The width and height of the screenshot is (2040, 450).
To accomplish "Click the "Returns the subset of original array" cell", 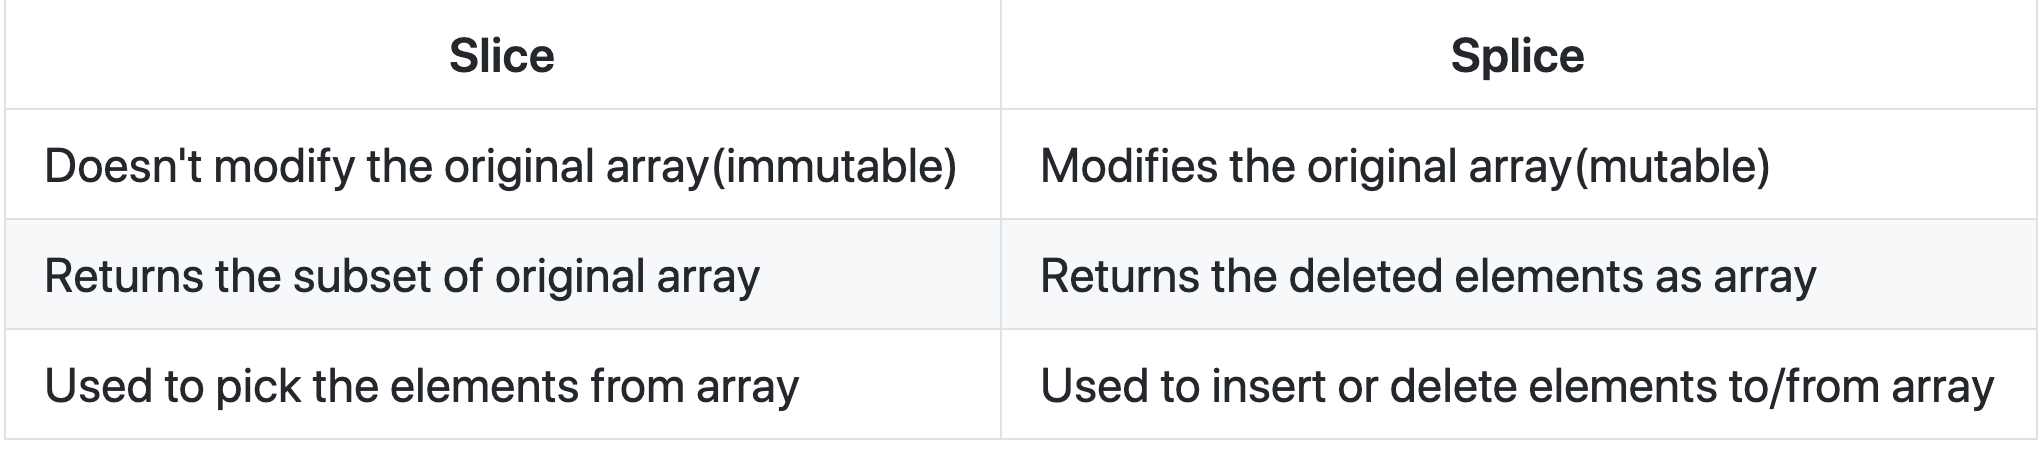I will click(502, 275).
